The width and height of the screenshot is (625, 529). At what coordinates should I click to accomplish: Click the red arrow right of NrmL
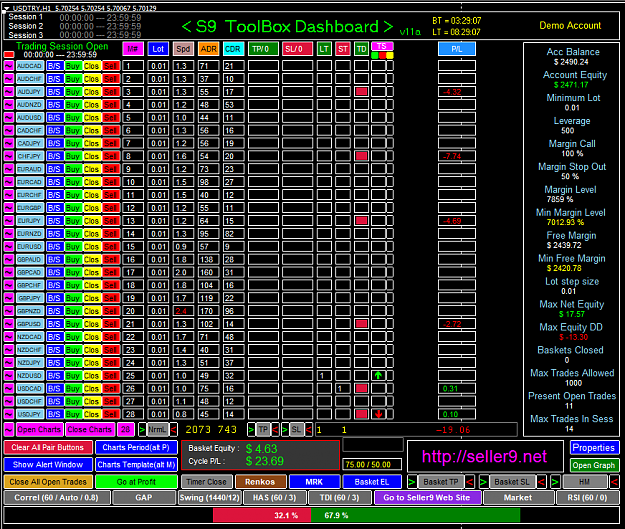(173, 430)
